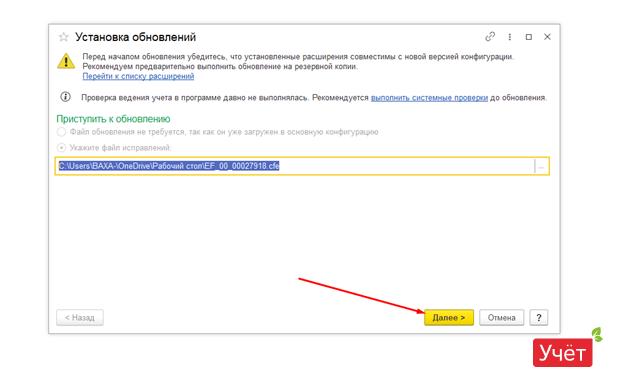
Task: Click the Далее > button
Action: pyautogui.click(x=449, y=318)
